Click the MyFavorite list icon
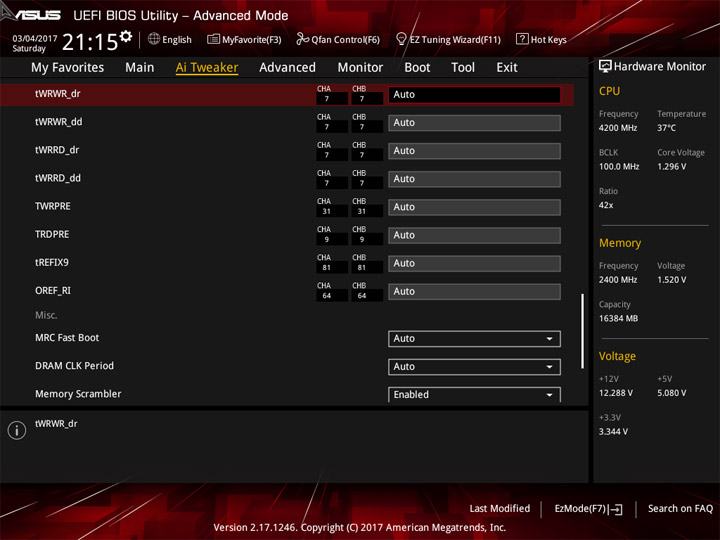This screenshot has width=720, height=540. click(x=214, y=39)
